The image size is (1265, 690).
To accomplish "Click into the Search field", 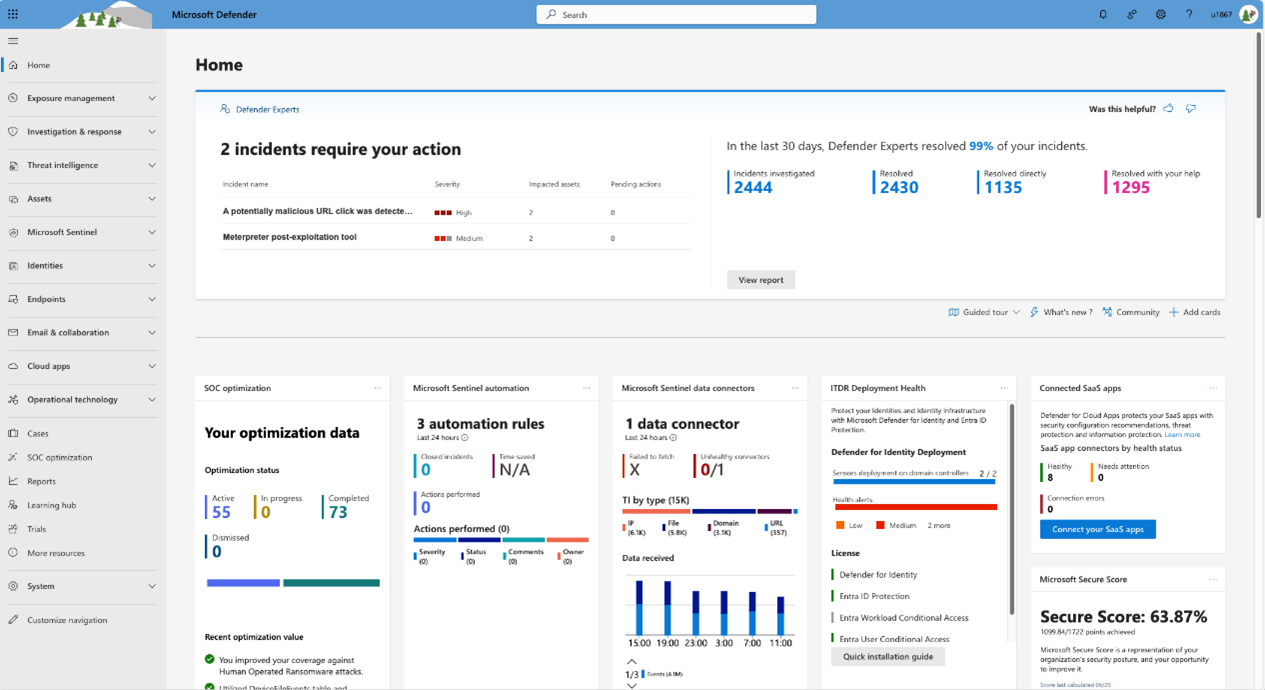I will (x=676, y=15).
